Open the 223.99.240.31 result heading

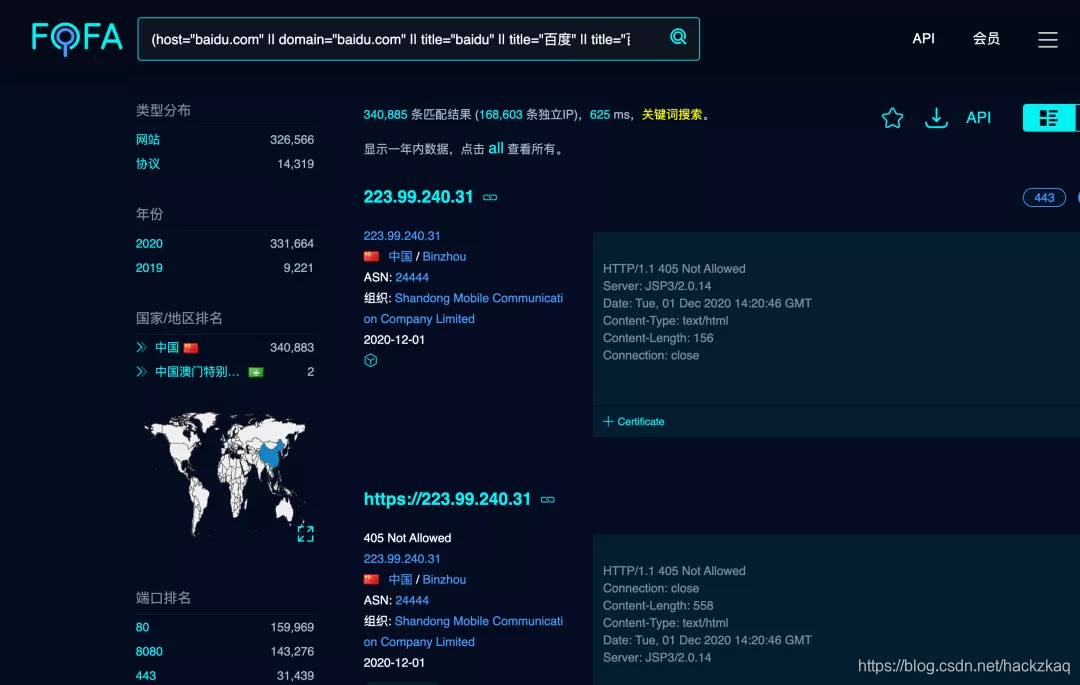click(418, 197)
